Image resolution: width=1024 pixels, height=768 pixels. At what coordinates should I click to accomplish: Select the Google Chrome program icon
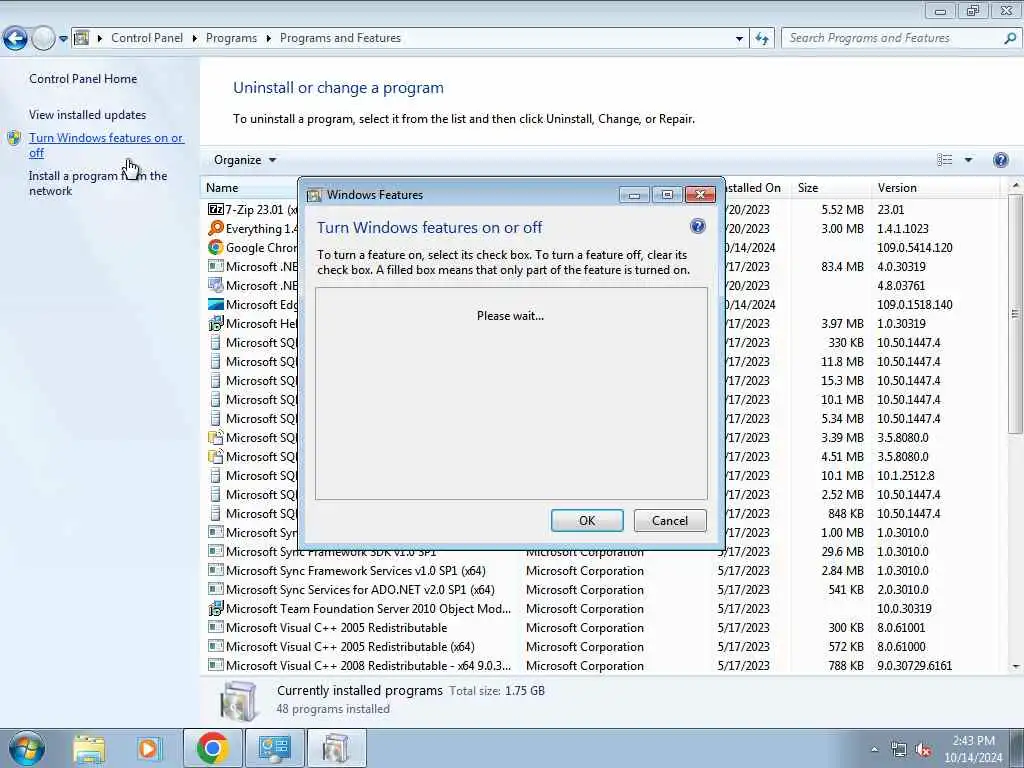pos(216,247)
